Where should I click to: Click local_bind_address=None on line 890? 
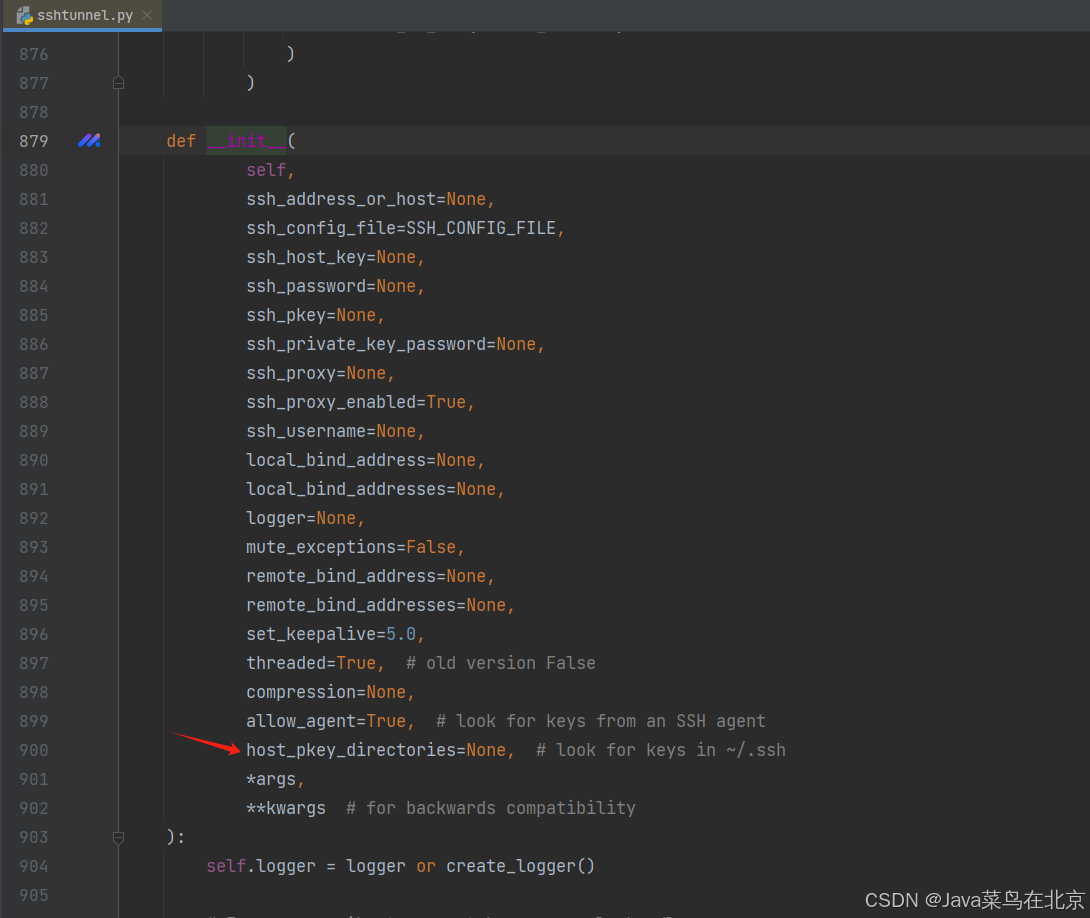tap(361, 461)
